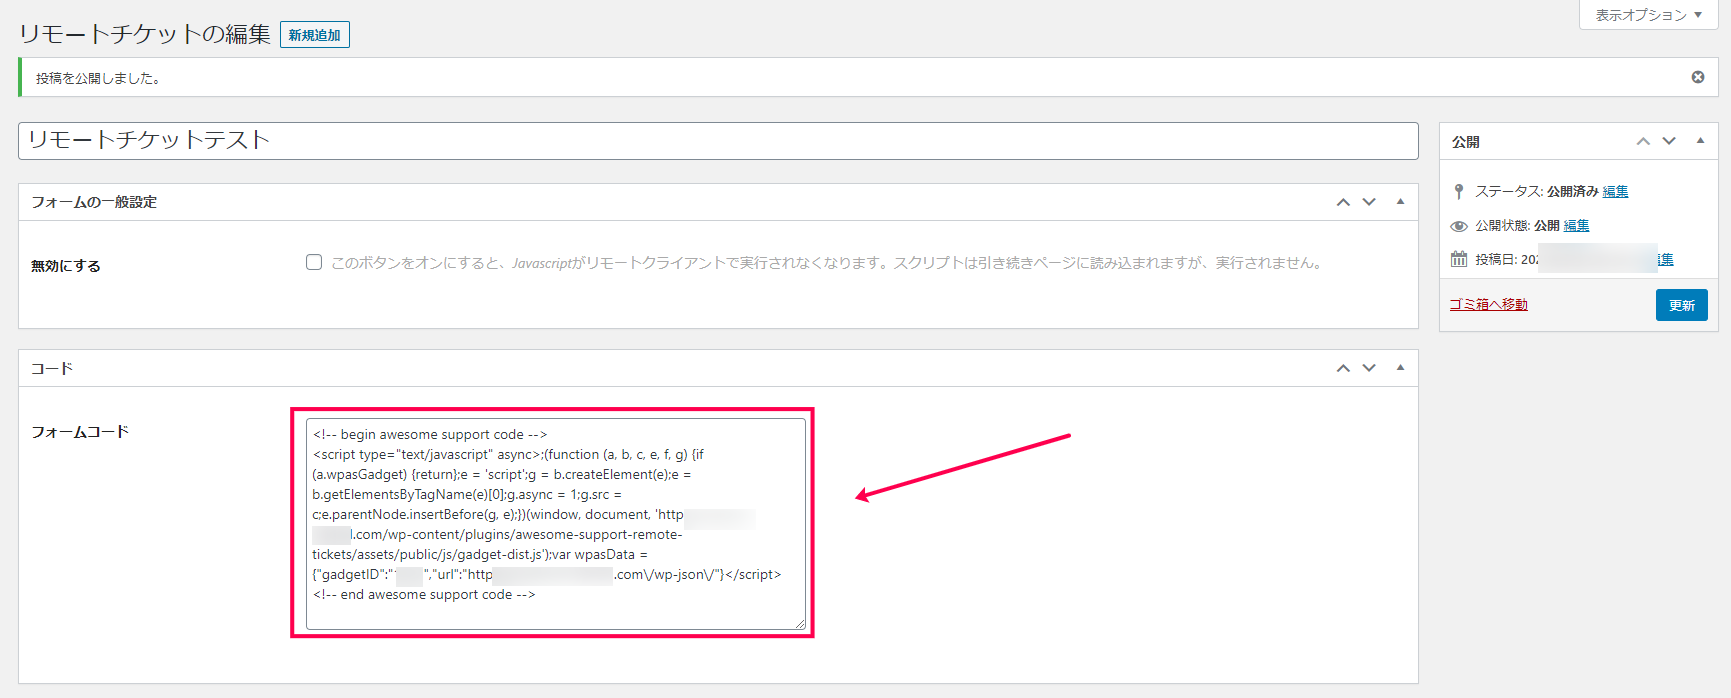The image size is (1731, 698).
Task: Collapse the コード panel with its triangle
Action: pos(1400,368)
